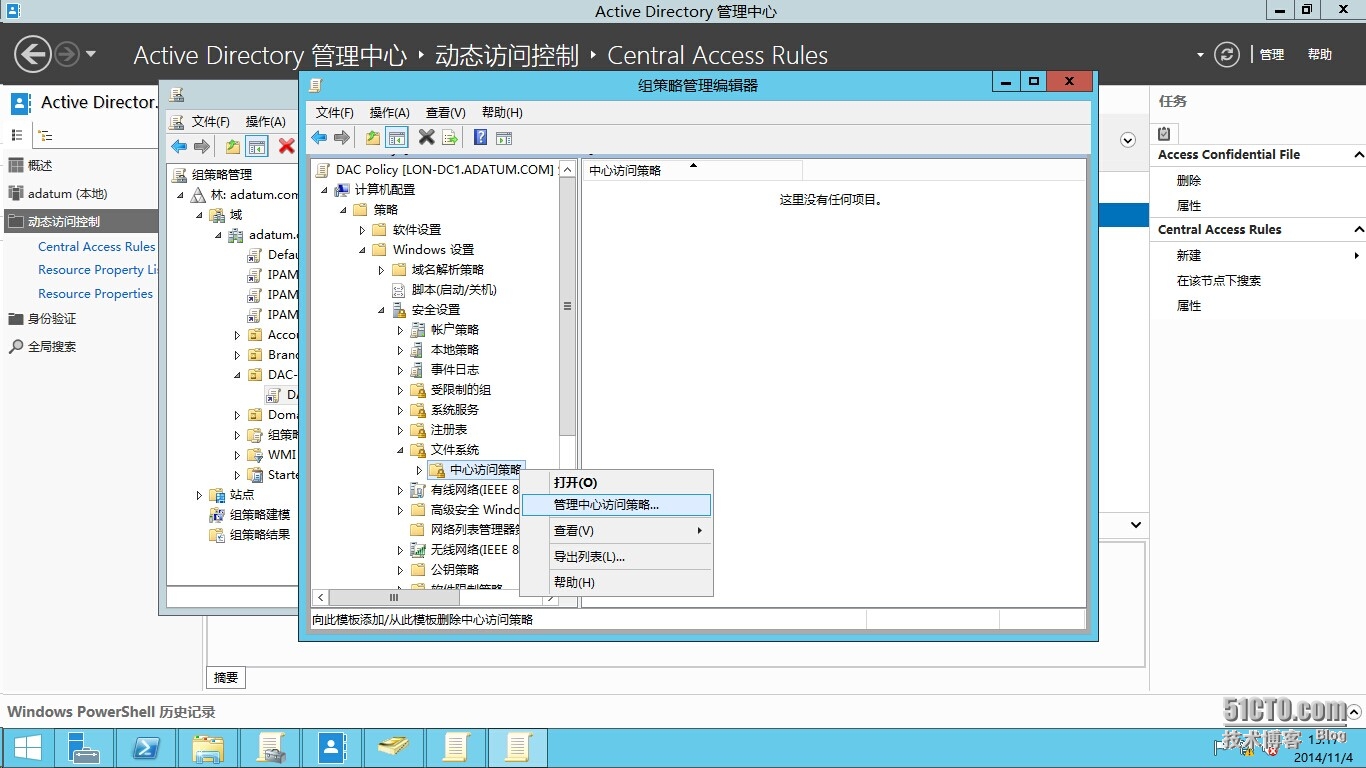Click 摘要 tab at bottom
This screenshot has height=768, width=1366.
pos(226,678)
